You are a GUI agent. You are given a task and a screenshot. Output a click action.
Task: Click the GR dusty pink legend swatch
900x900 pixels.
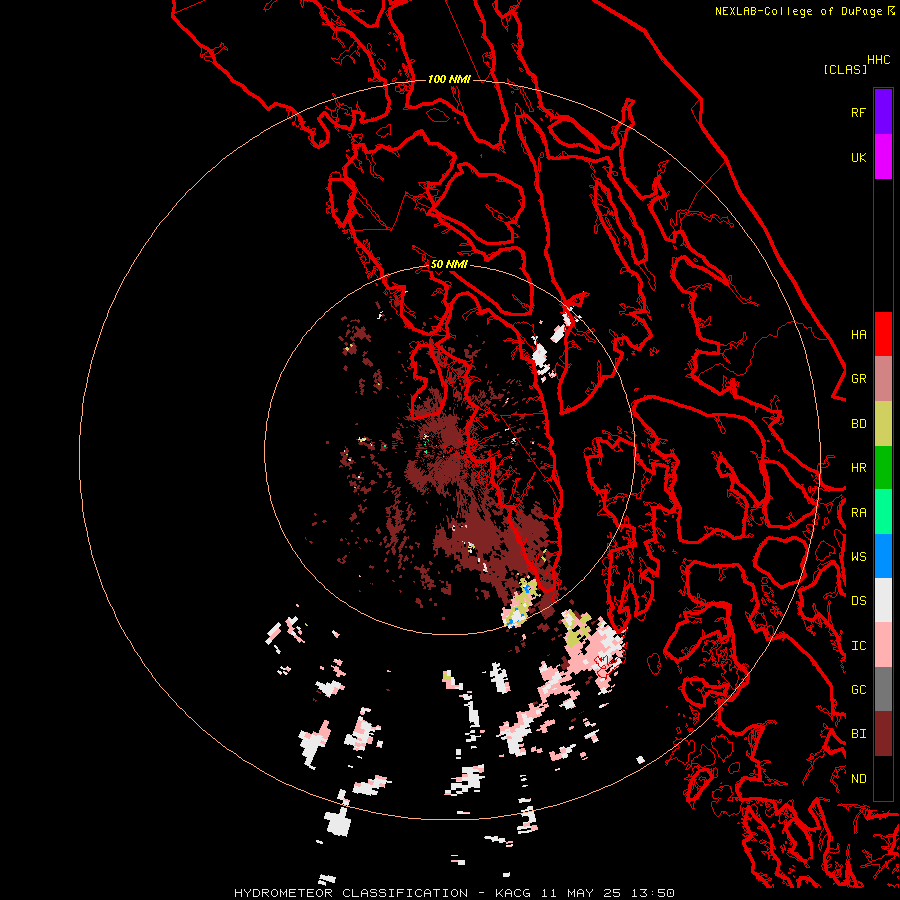point(883,379)
